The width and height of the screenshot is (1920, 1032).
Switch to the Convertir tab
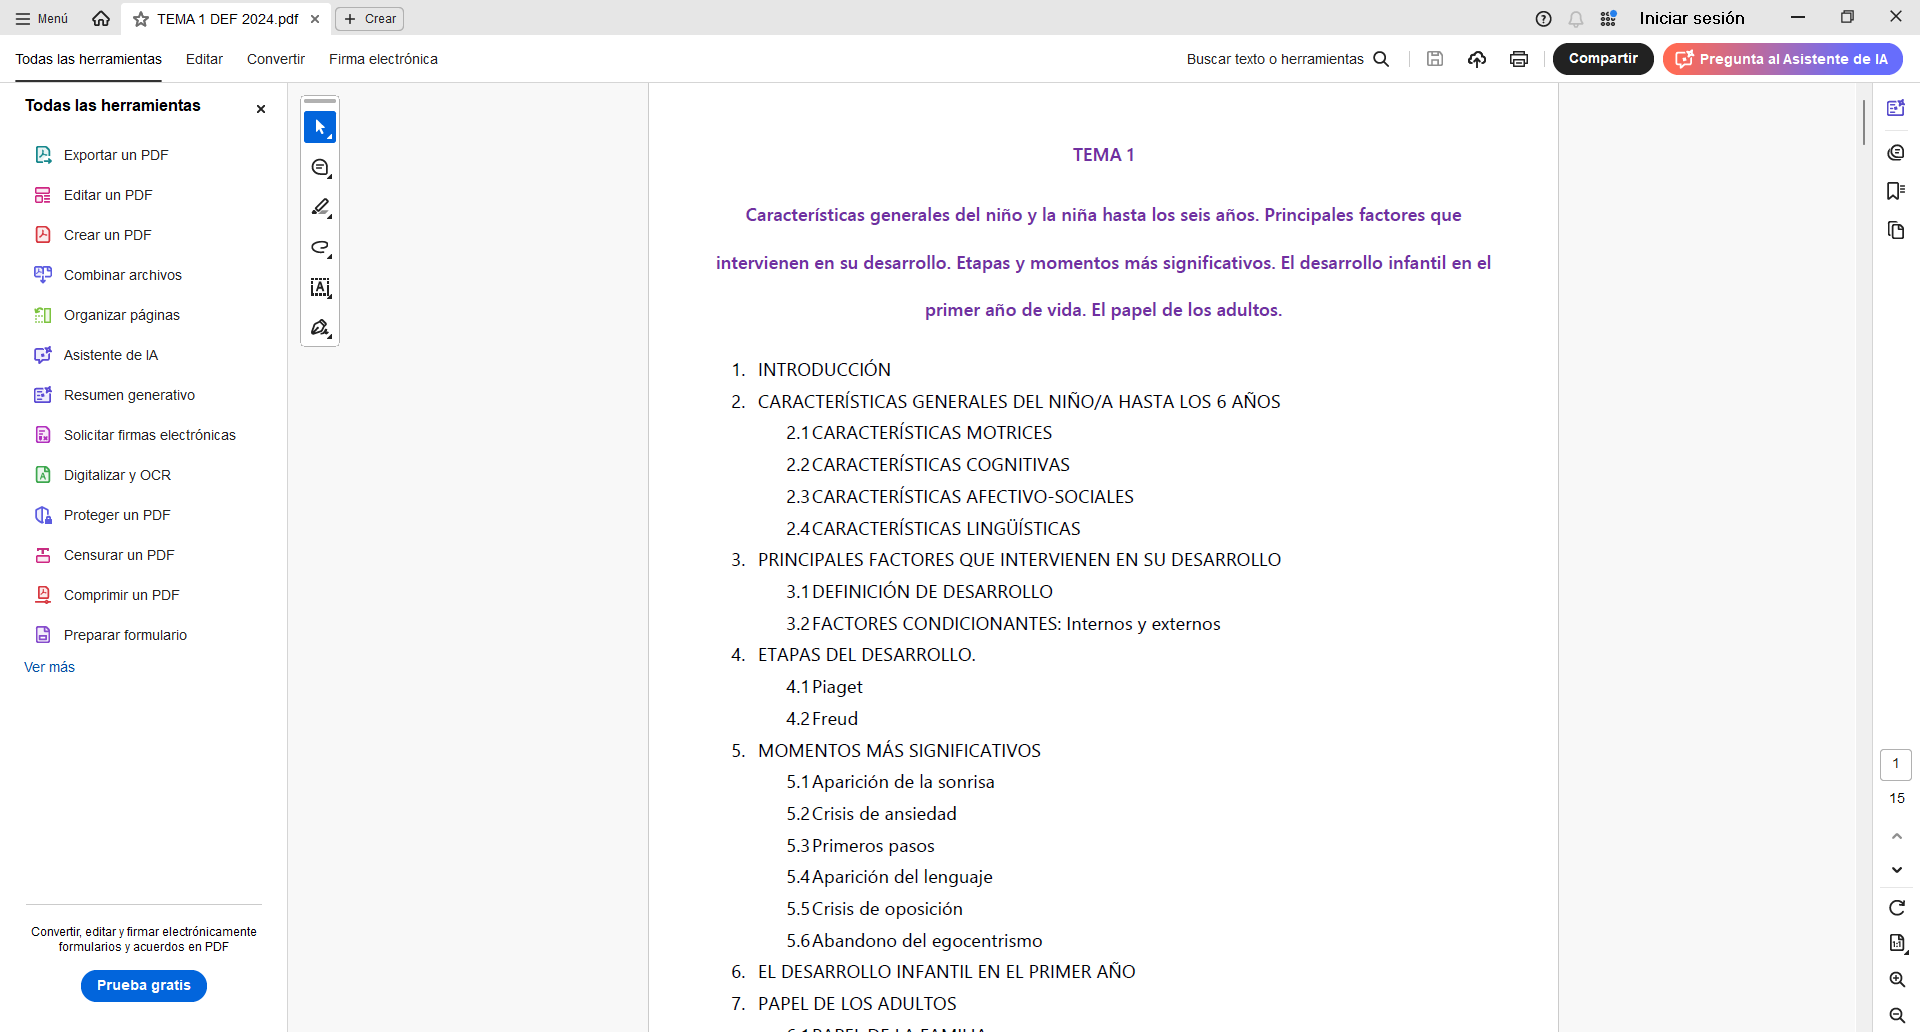pos(275,59)
